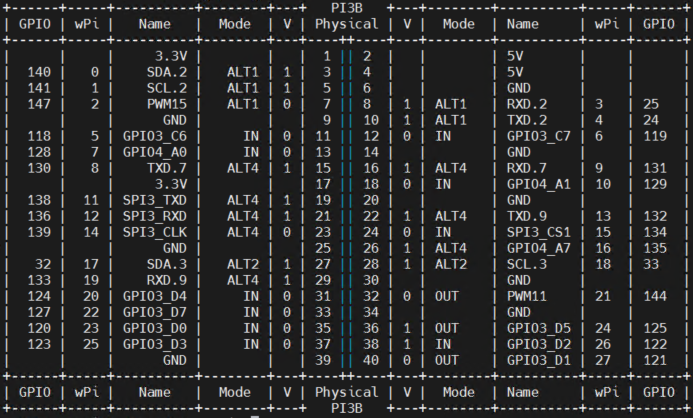This screenshot has width=693, height=418.
Task: Click the top Physical column header
Action: pos(346,23)
